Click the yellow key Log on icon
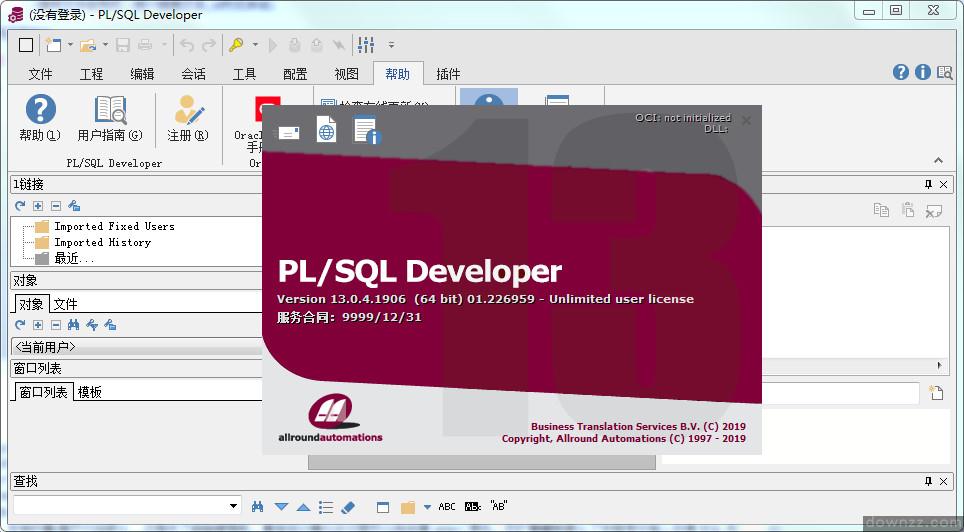This screenshot has height=532, width=964. (x=236, y=45)
